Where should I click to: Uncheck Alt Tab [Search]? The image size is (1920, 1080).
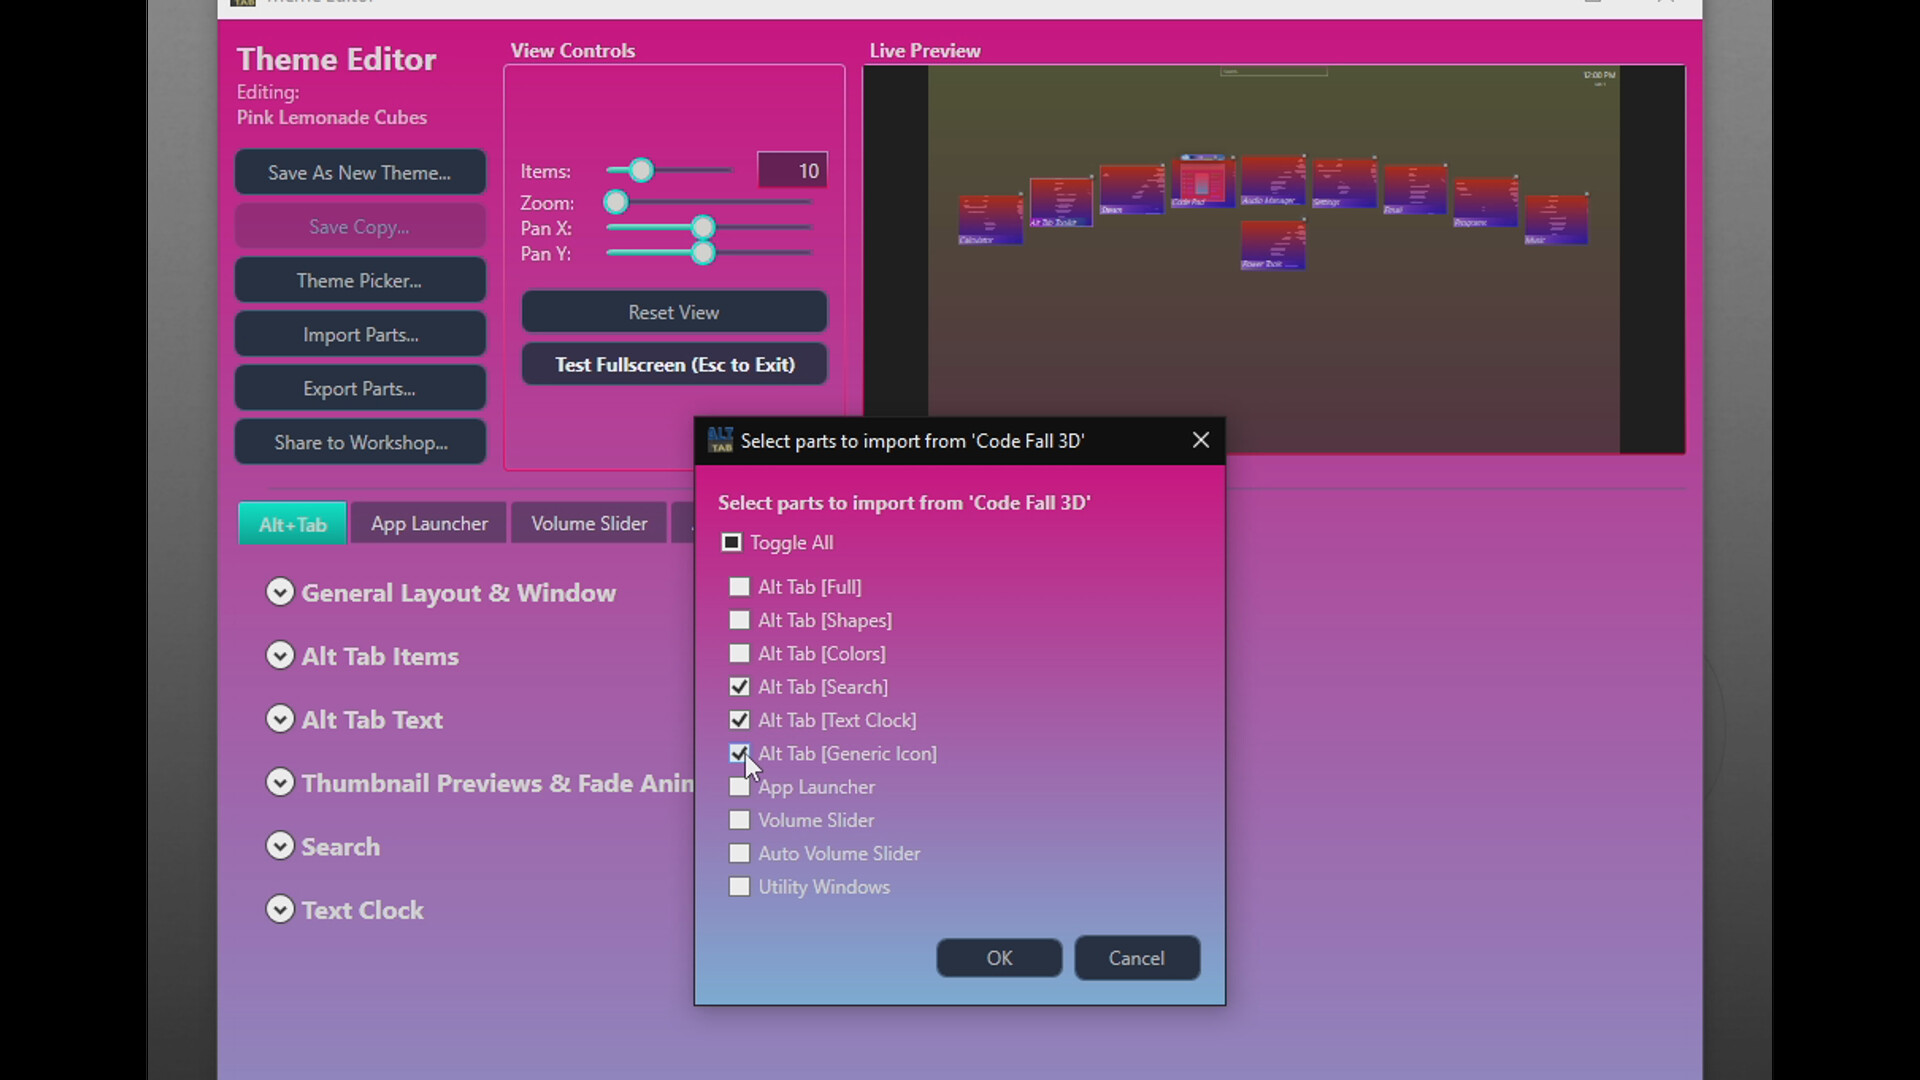[739, 687]
